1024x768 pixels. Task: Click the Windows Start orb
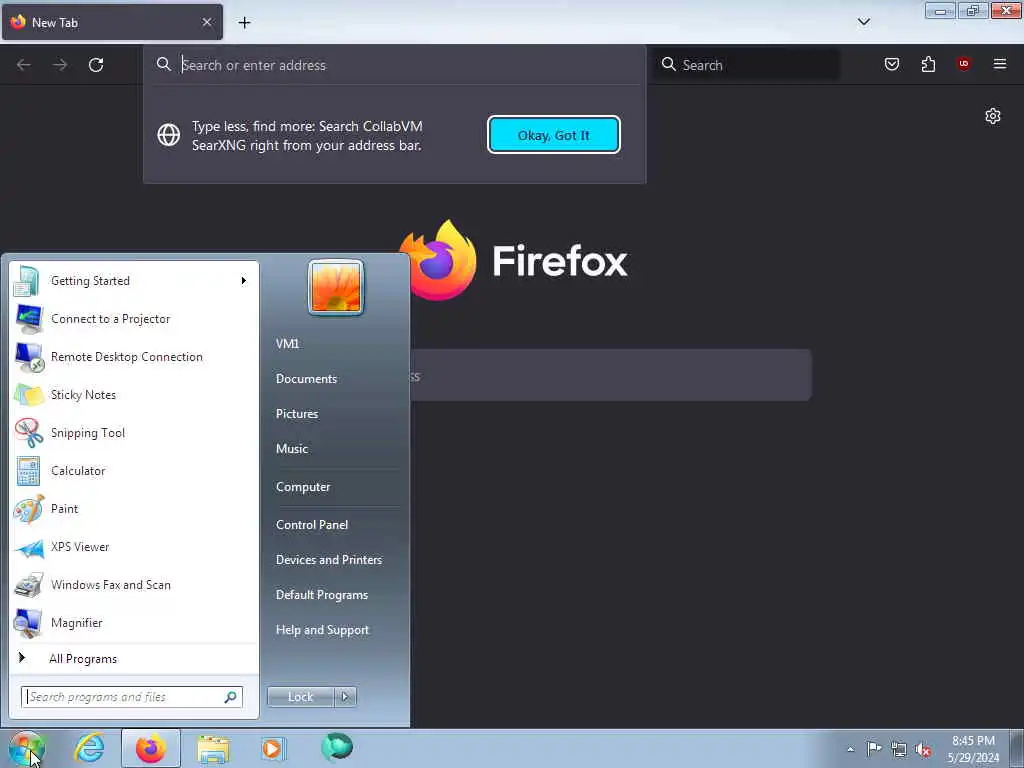coord(26,748)
